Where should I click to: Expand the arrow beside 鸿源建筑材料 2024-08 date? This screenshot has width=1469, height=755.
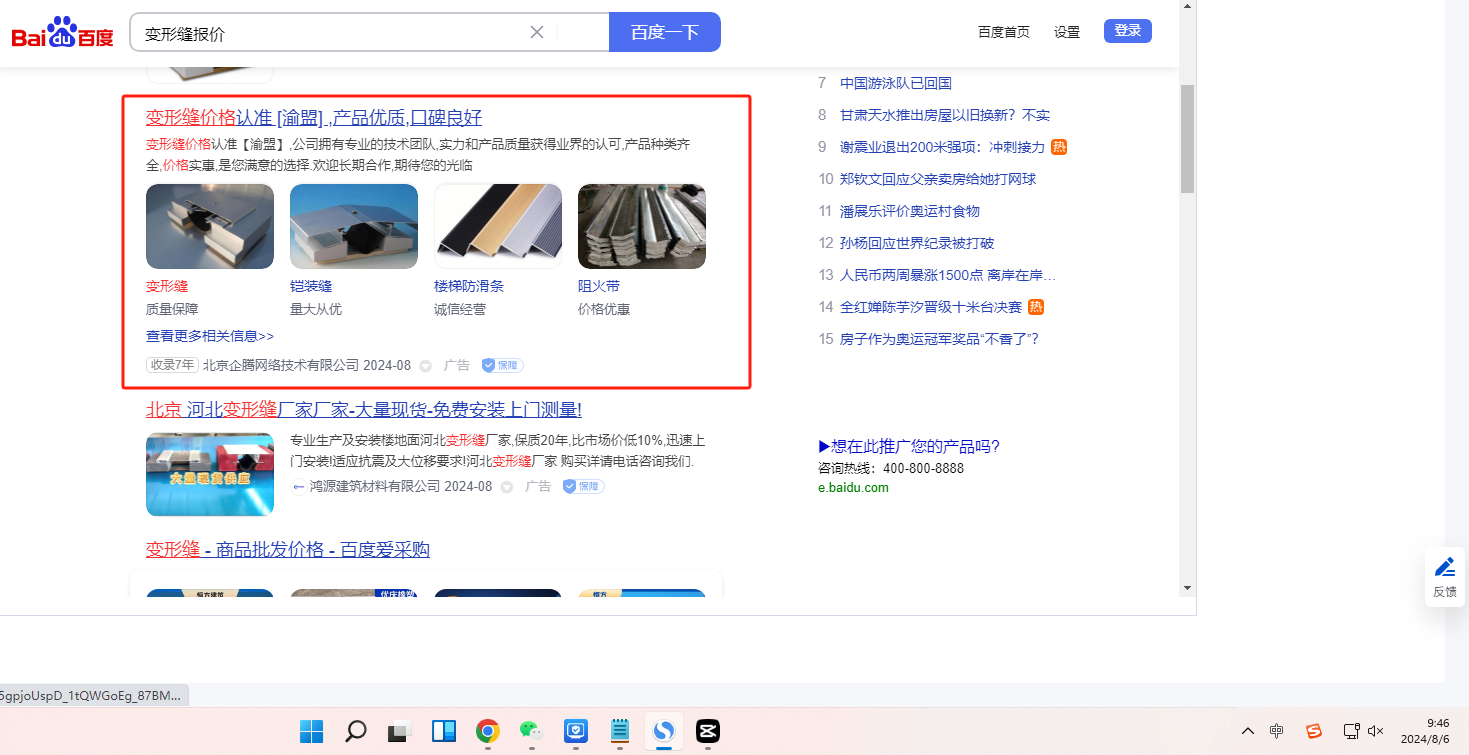(506, 487)
